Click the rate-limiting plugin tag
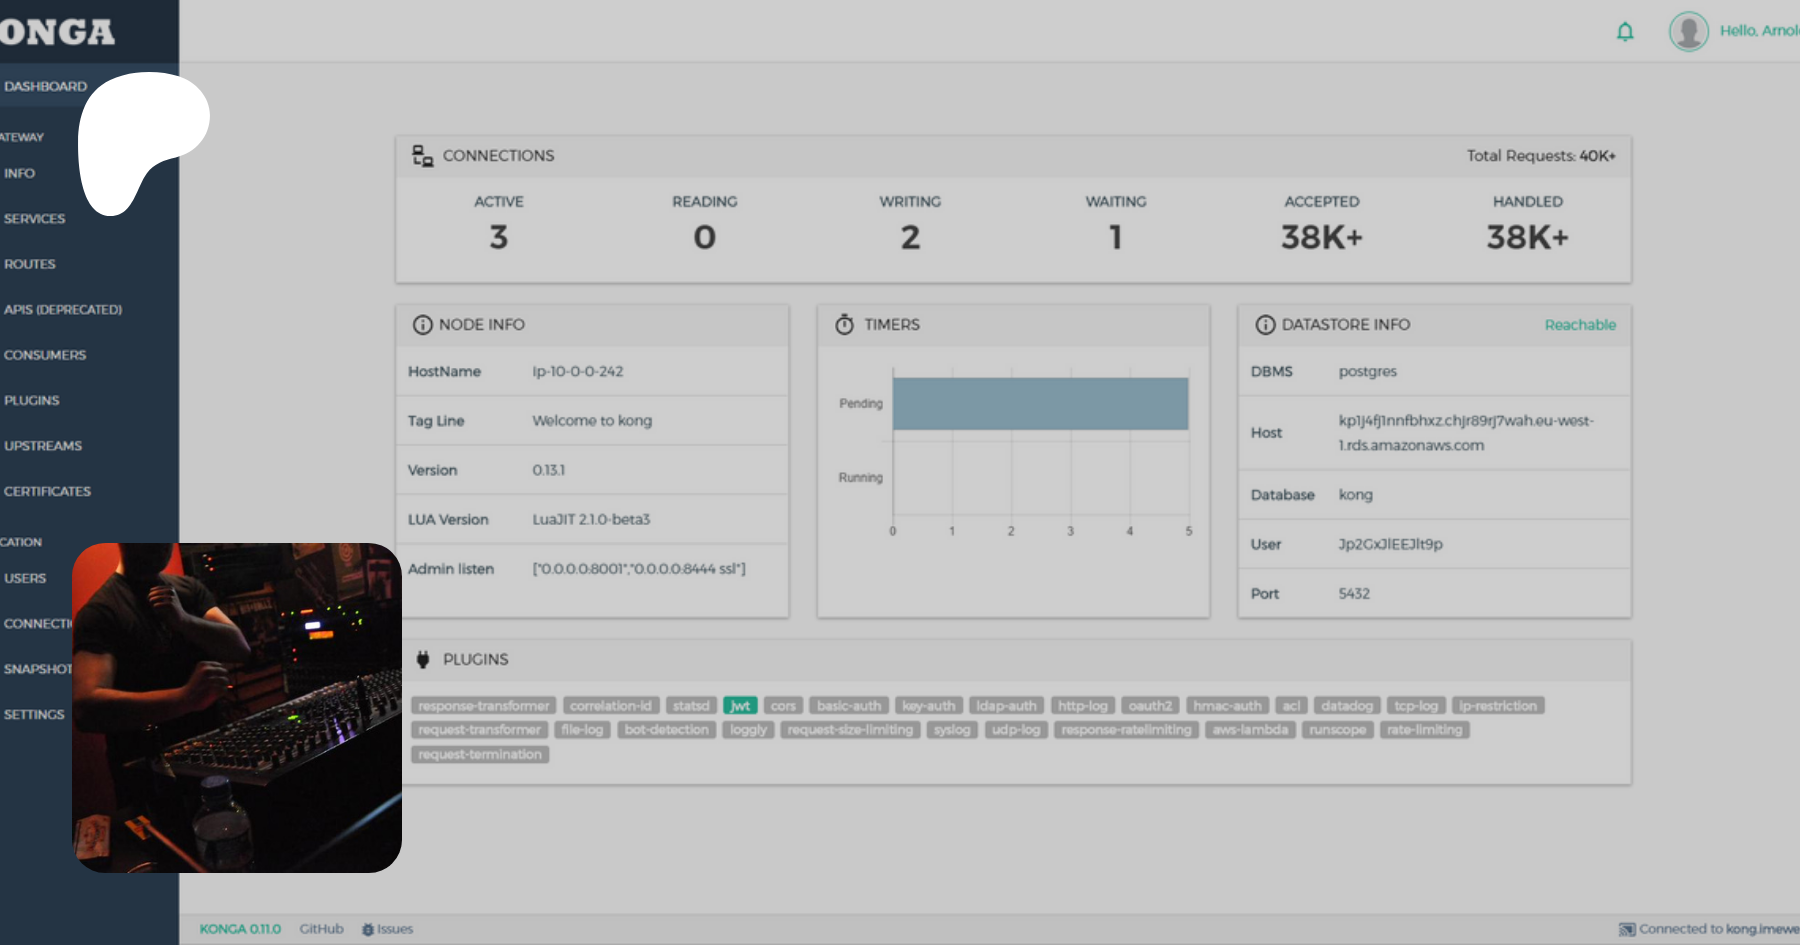Image resolution: width=1800 pixels, height=945 pixels. click(x=1424, y=730)
